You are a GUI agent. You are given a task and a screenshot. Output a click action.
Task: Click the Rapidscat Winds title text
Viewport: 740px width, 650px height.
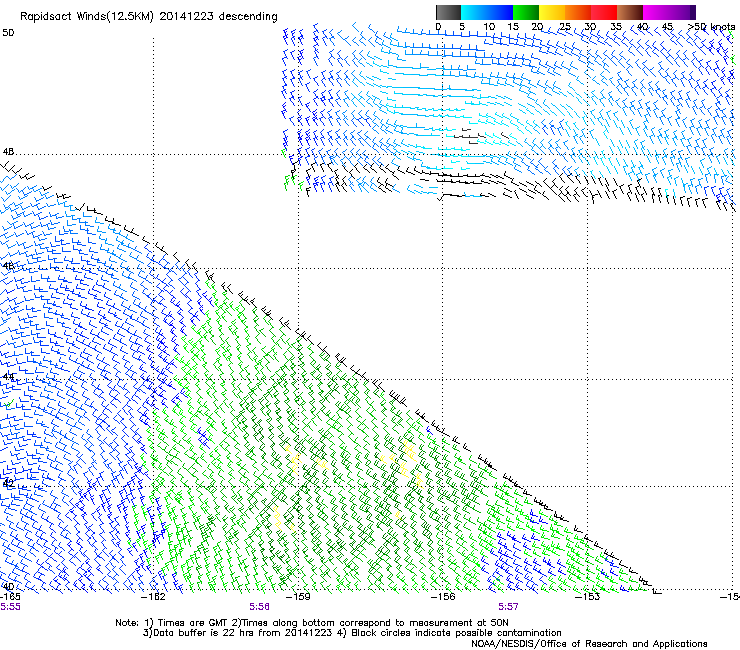coord(149,16)
